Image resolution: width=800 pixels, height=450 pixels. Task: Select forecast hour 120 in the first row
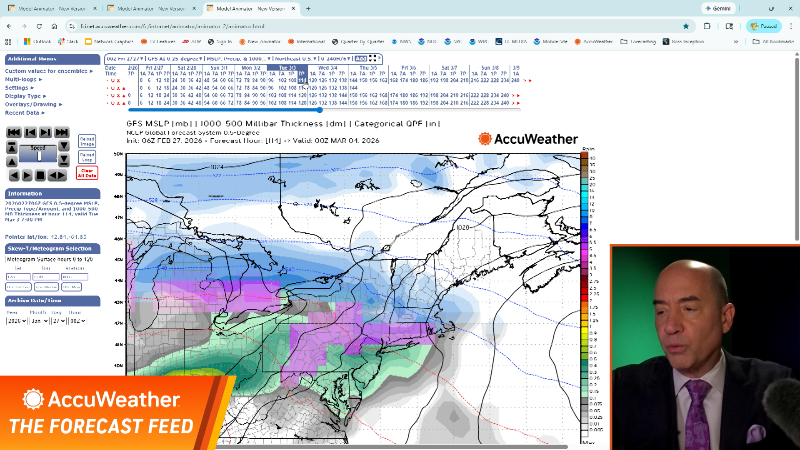310,79
